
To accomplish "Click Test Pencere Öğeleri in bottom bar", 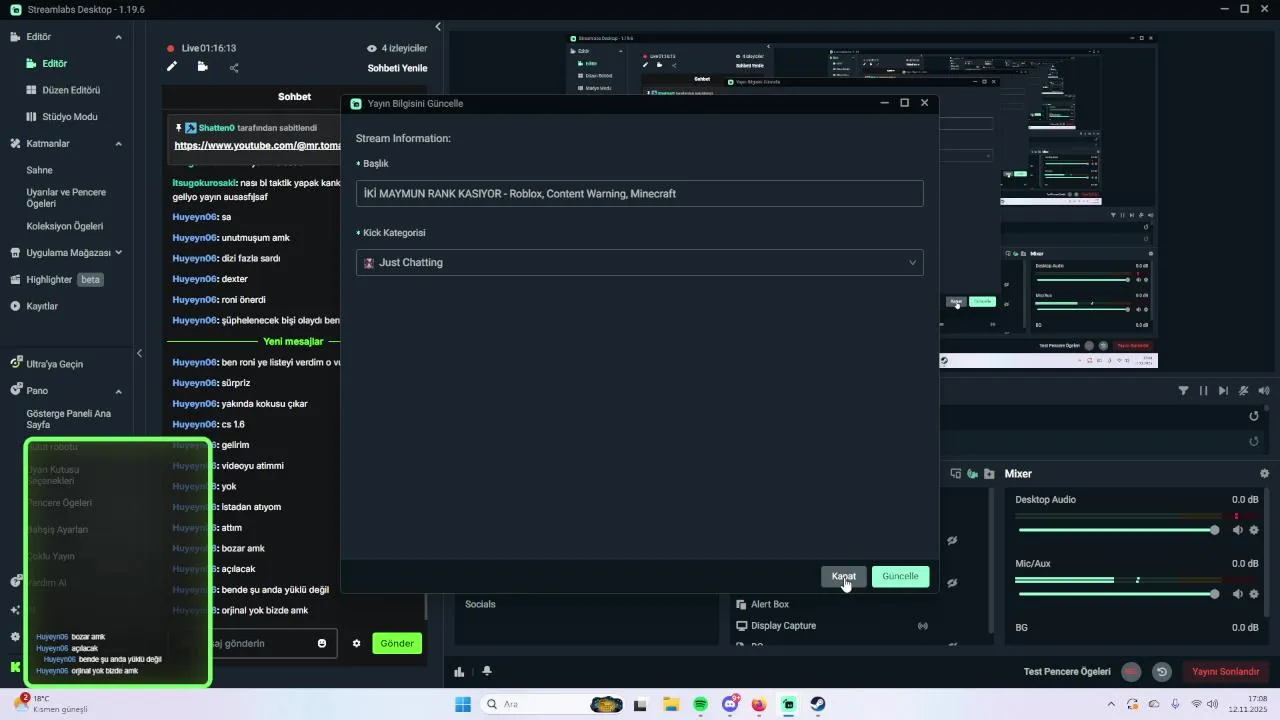I will (1067, 672).
